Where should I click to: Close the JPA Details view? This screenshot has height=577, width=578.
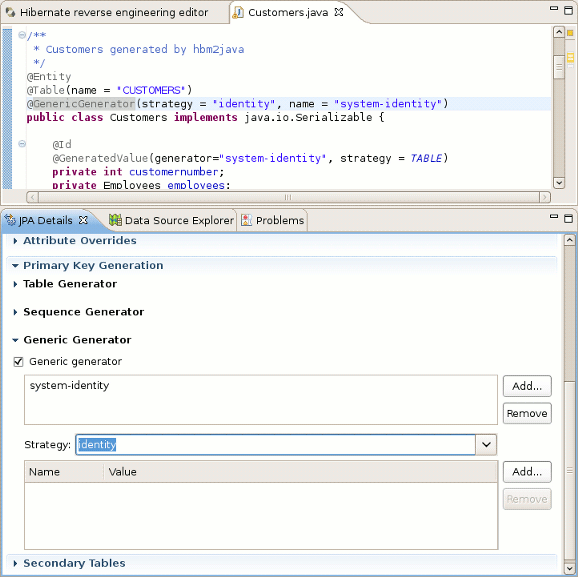84,220
